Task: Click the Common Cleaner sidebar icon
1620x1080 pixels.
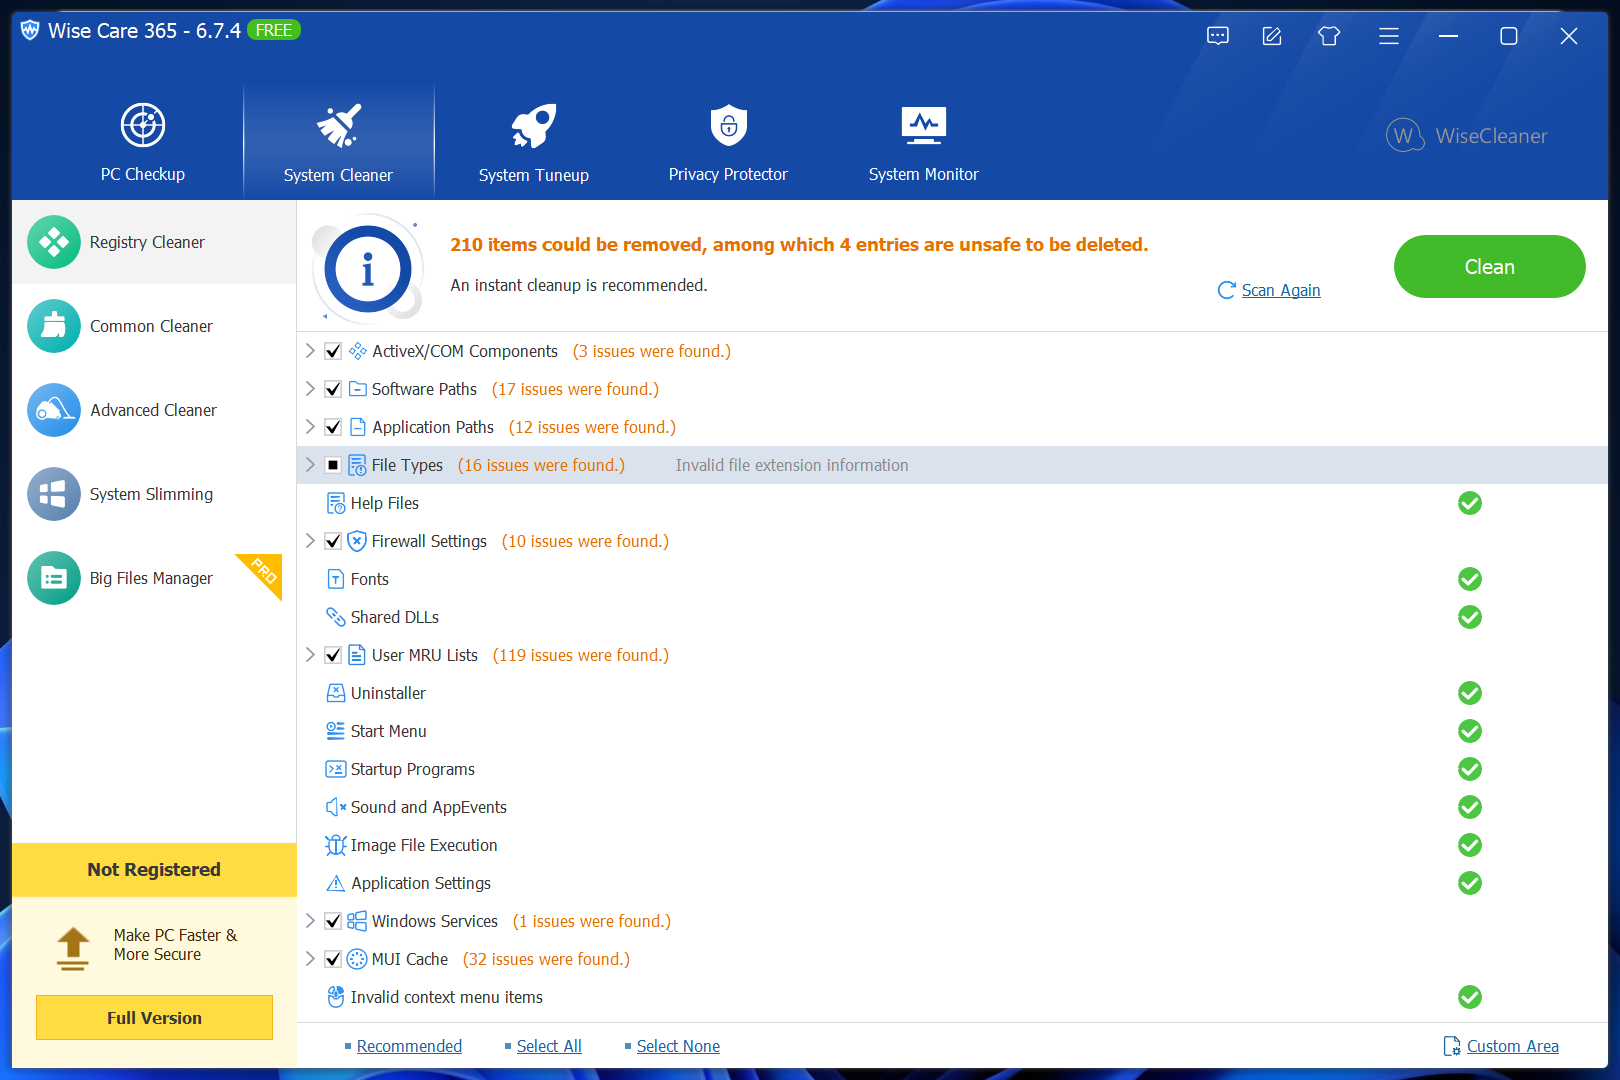Action: click(54, 326)
